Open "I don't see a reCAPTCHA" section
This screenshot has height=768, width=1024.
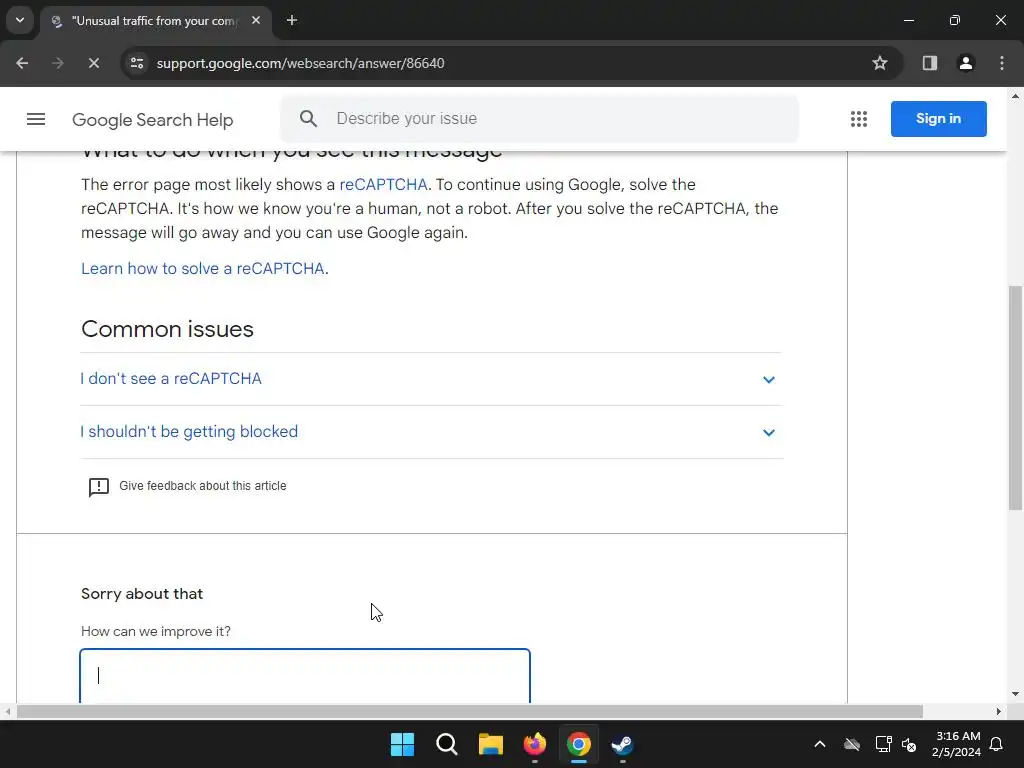pos(431,379)
